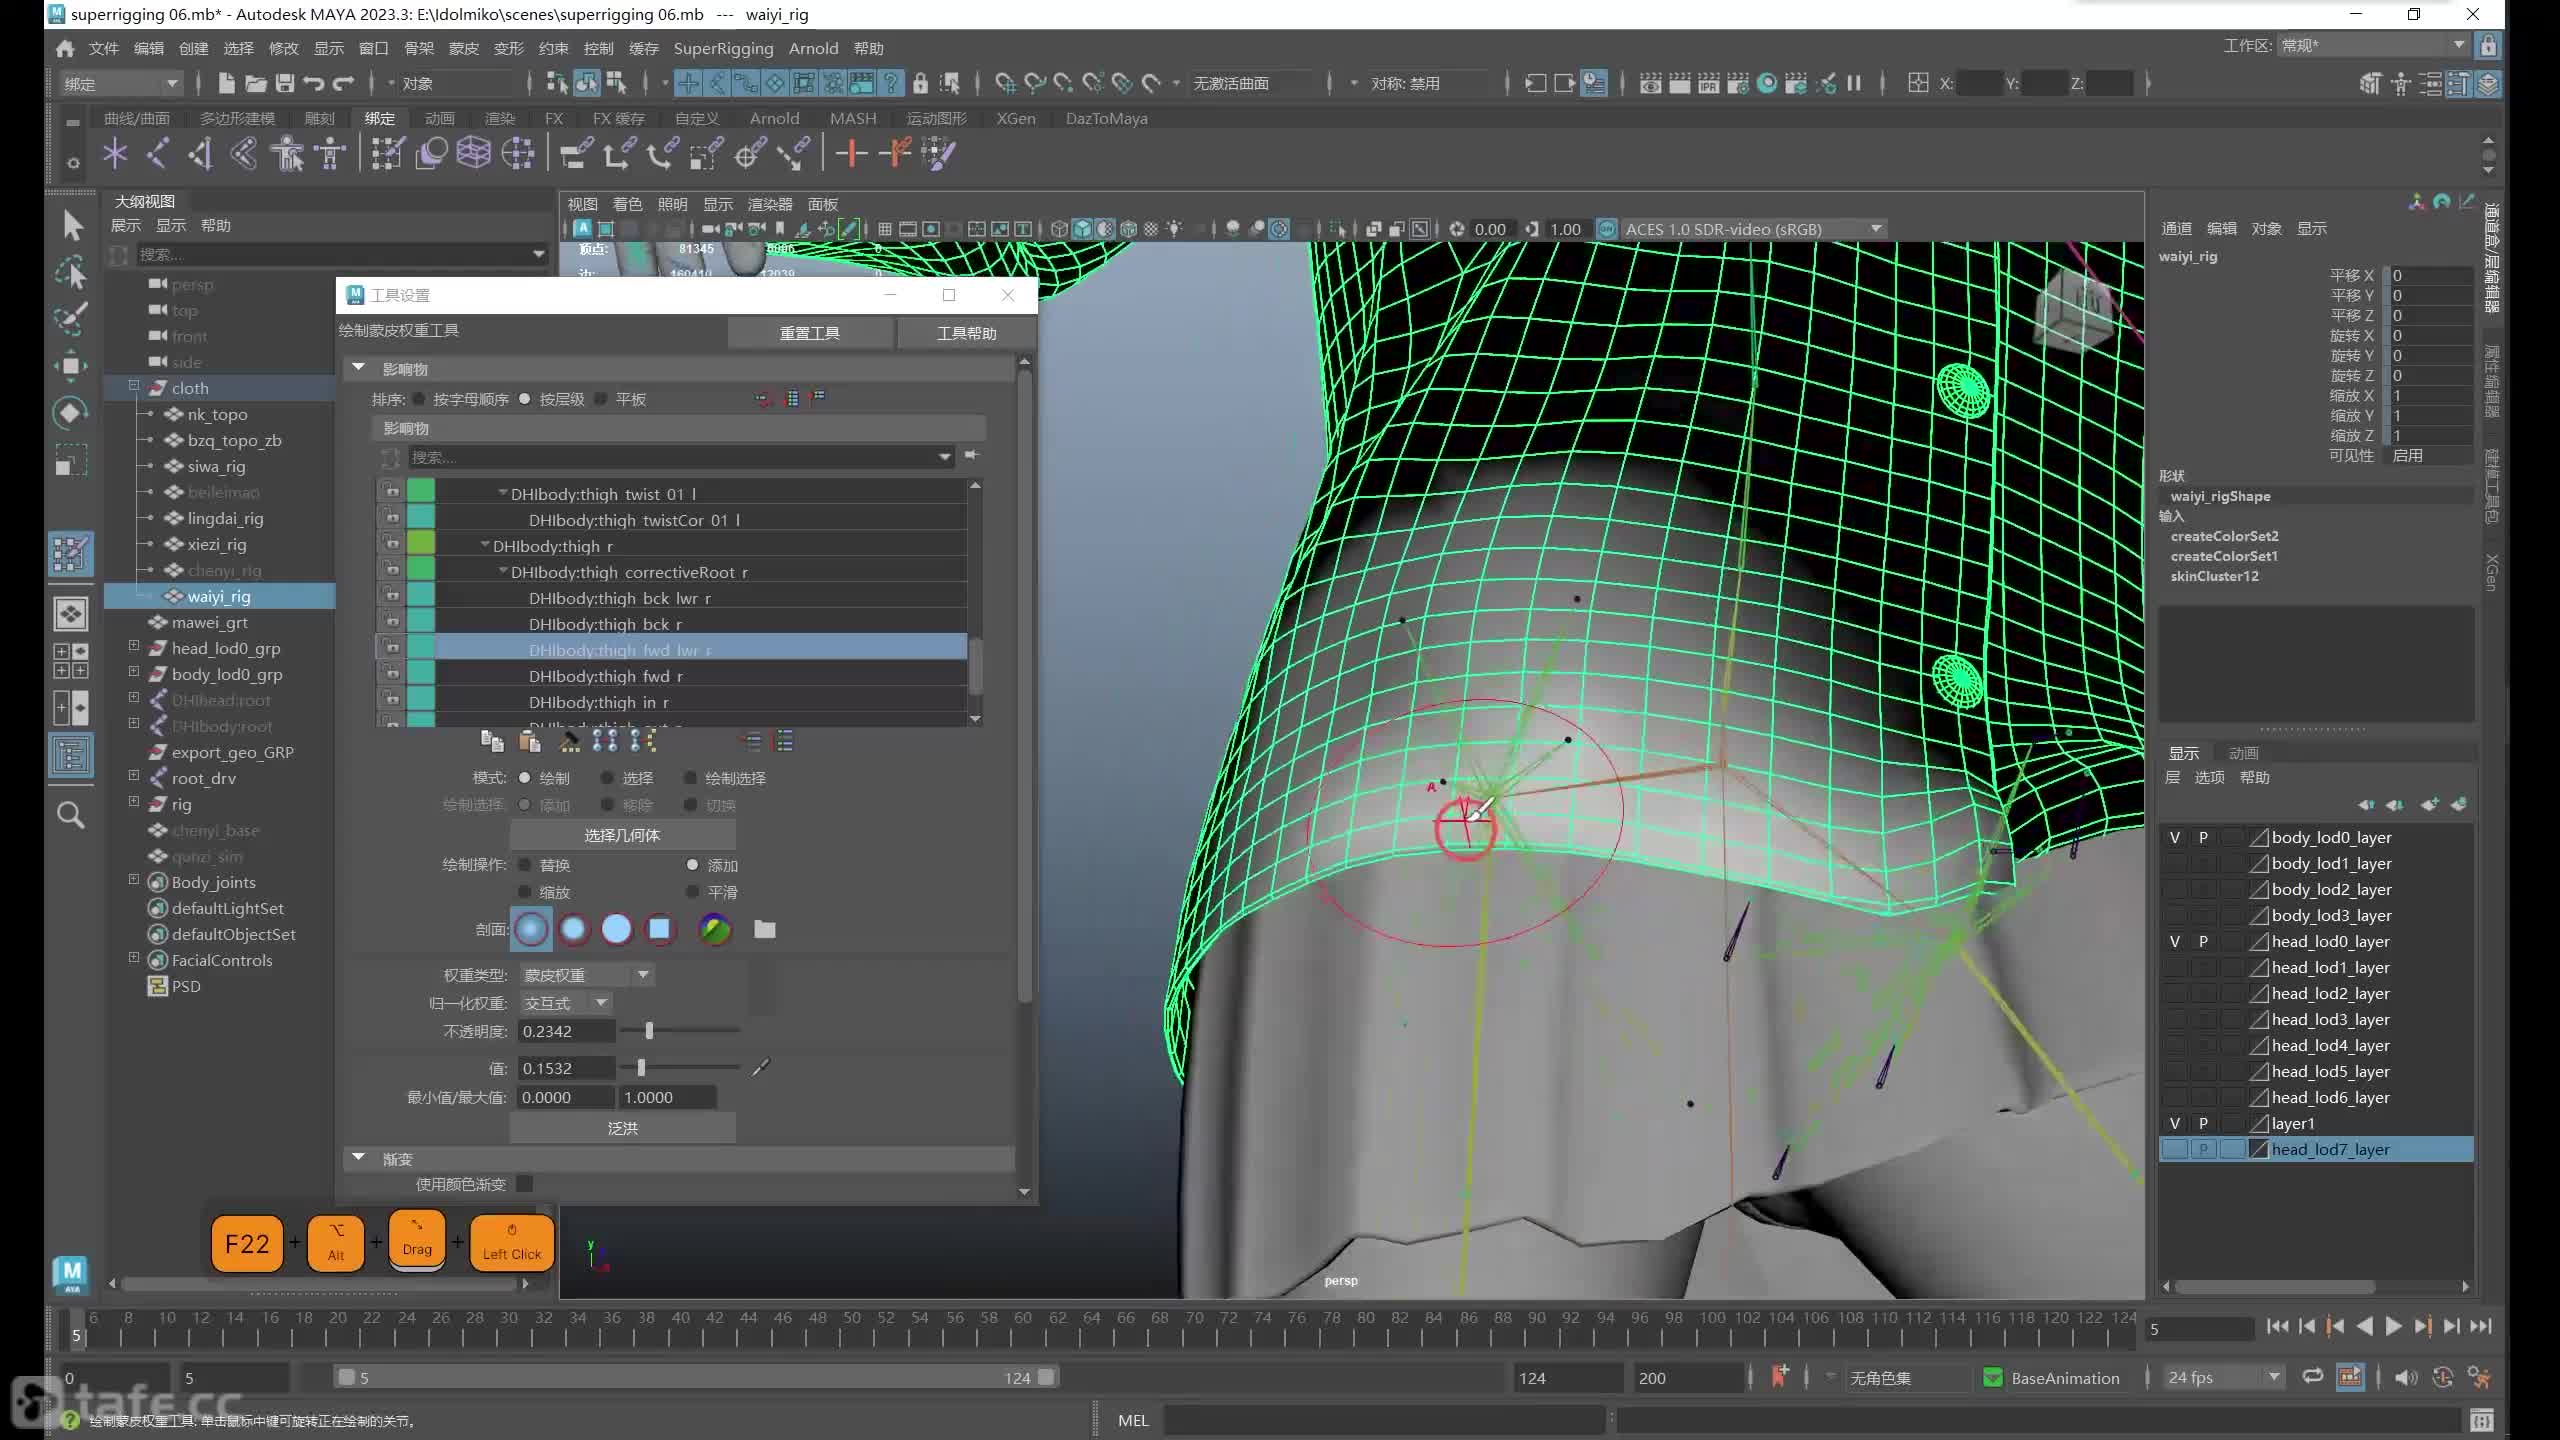
Task: Select Flat sort radio button
Action: 601,399
